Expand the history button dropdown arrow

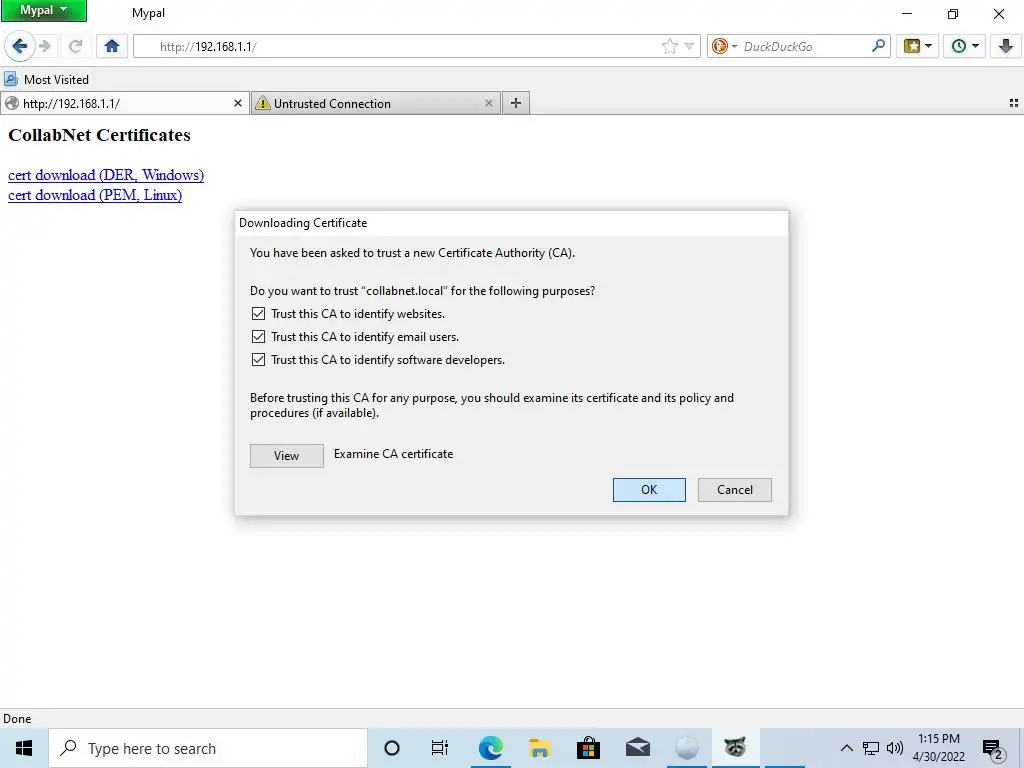tap(976, 46)
